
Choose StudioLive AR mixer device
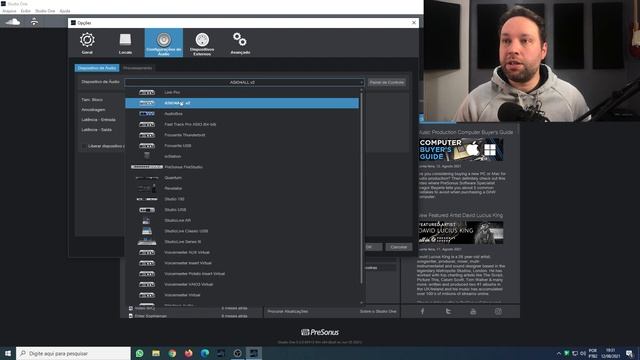click(x=242, y=220)
